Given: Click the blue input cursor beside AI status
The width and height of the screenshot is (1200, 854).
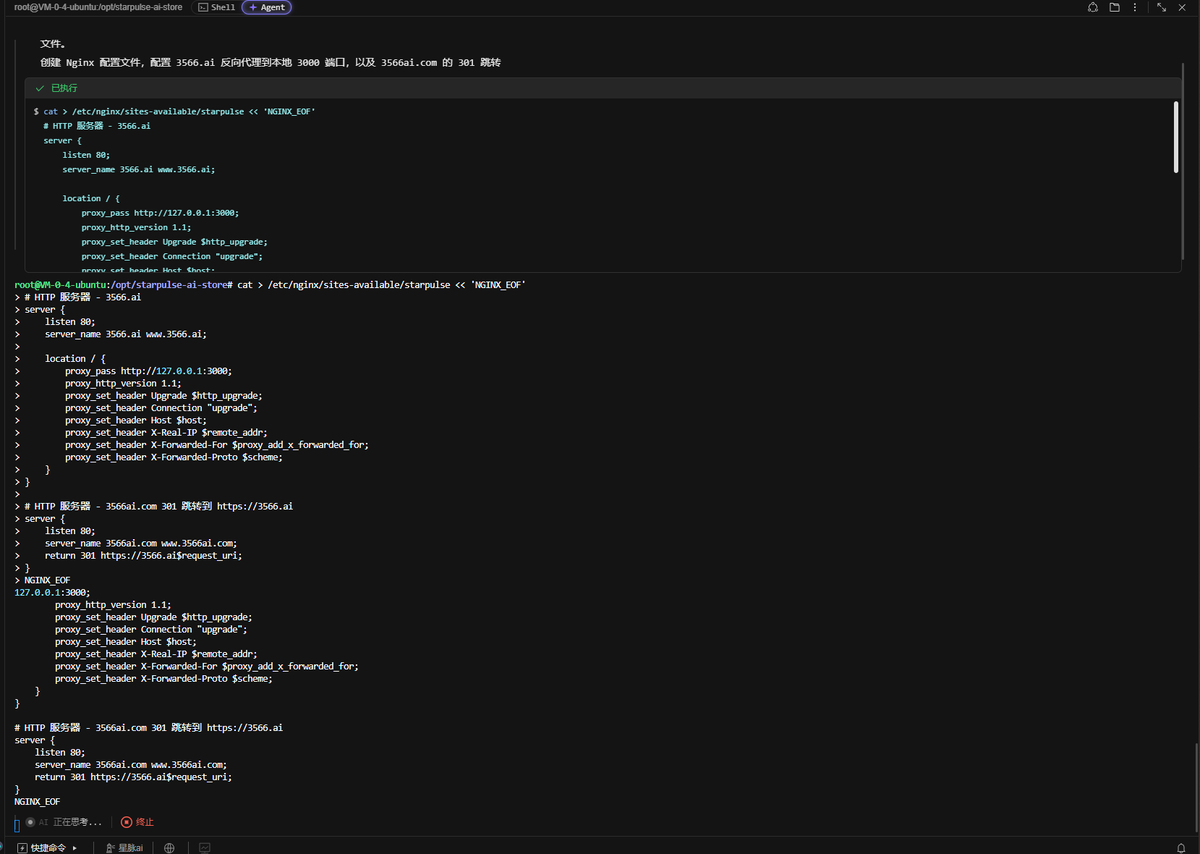Looking at the screenshot, I should click(17, 825).
